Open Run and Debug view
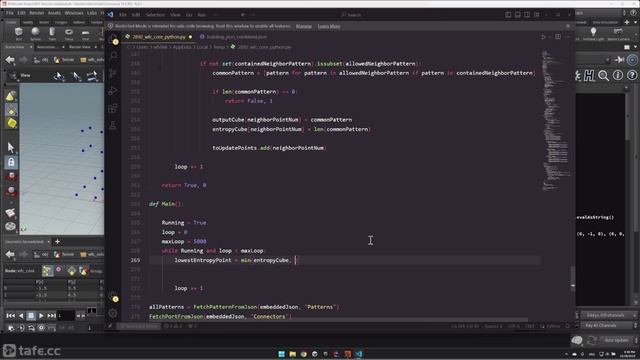The width and height of the screenshot is (640, 360). [113, 91]
